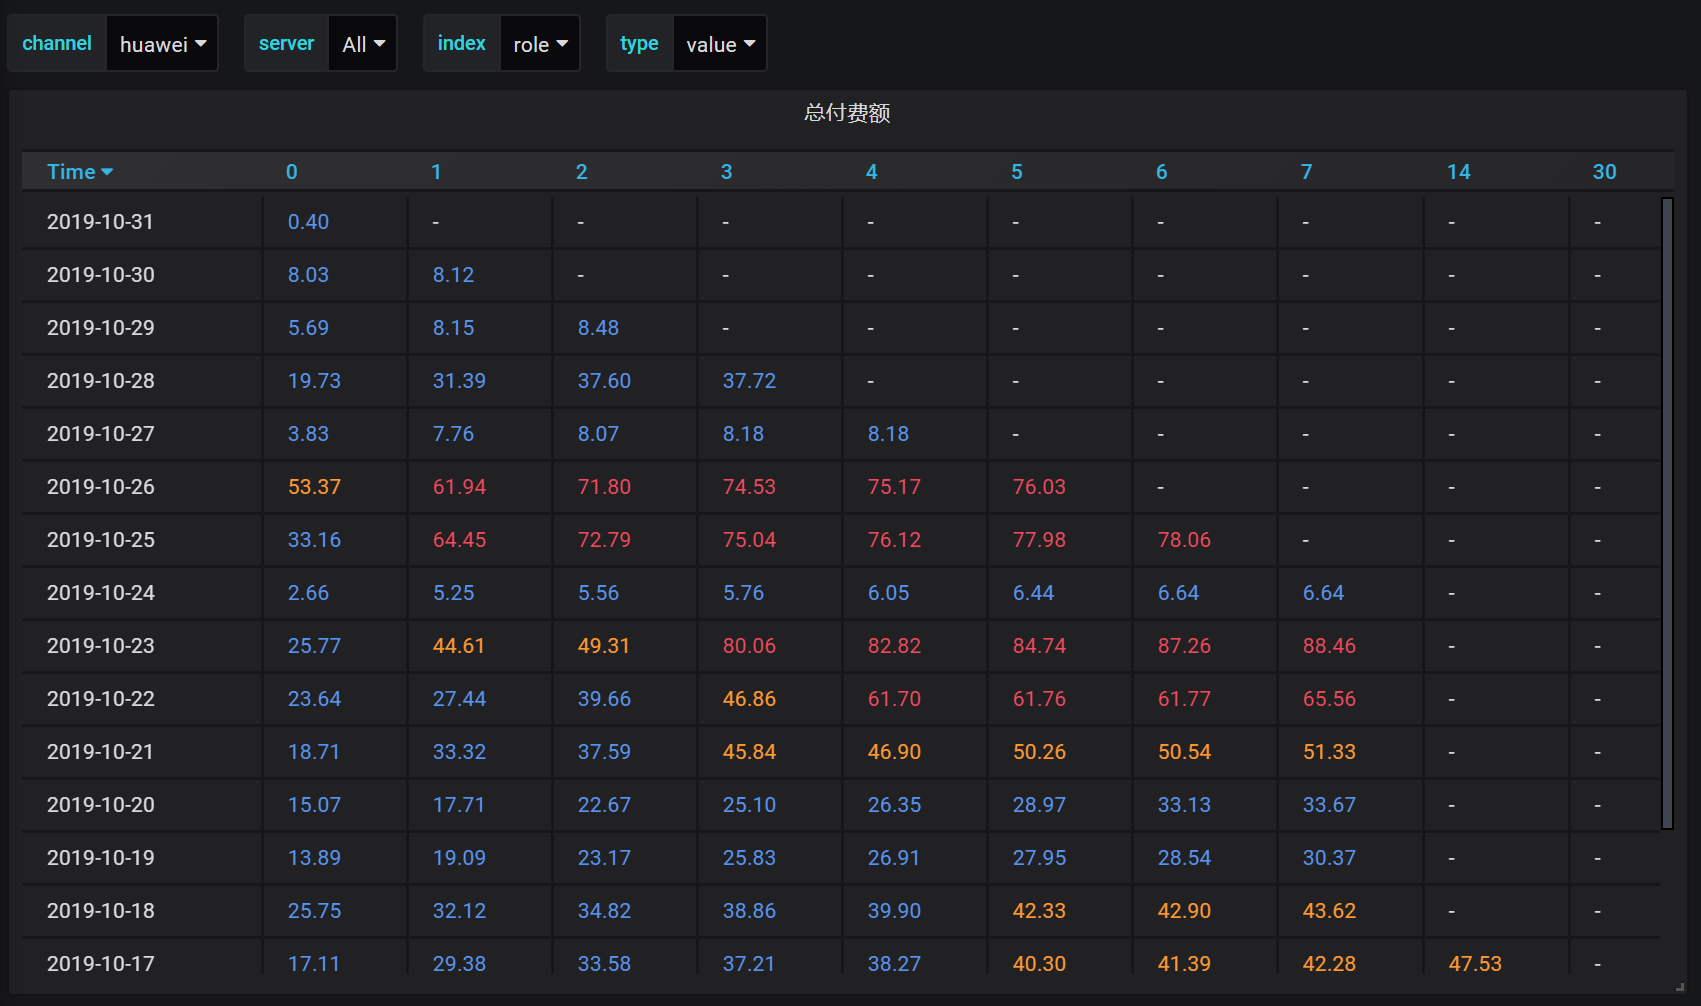Click value 0.40 in 2019-10-31 row
1701x1006 pixels.
(308, 222)
